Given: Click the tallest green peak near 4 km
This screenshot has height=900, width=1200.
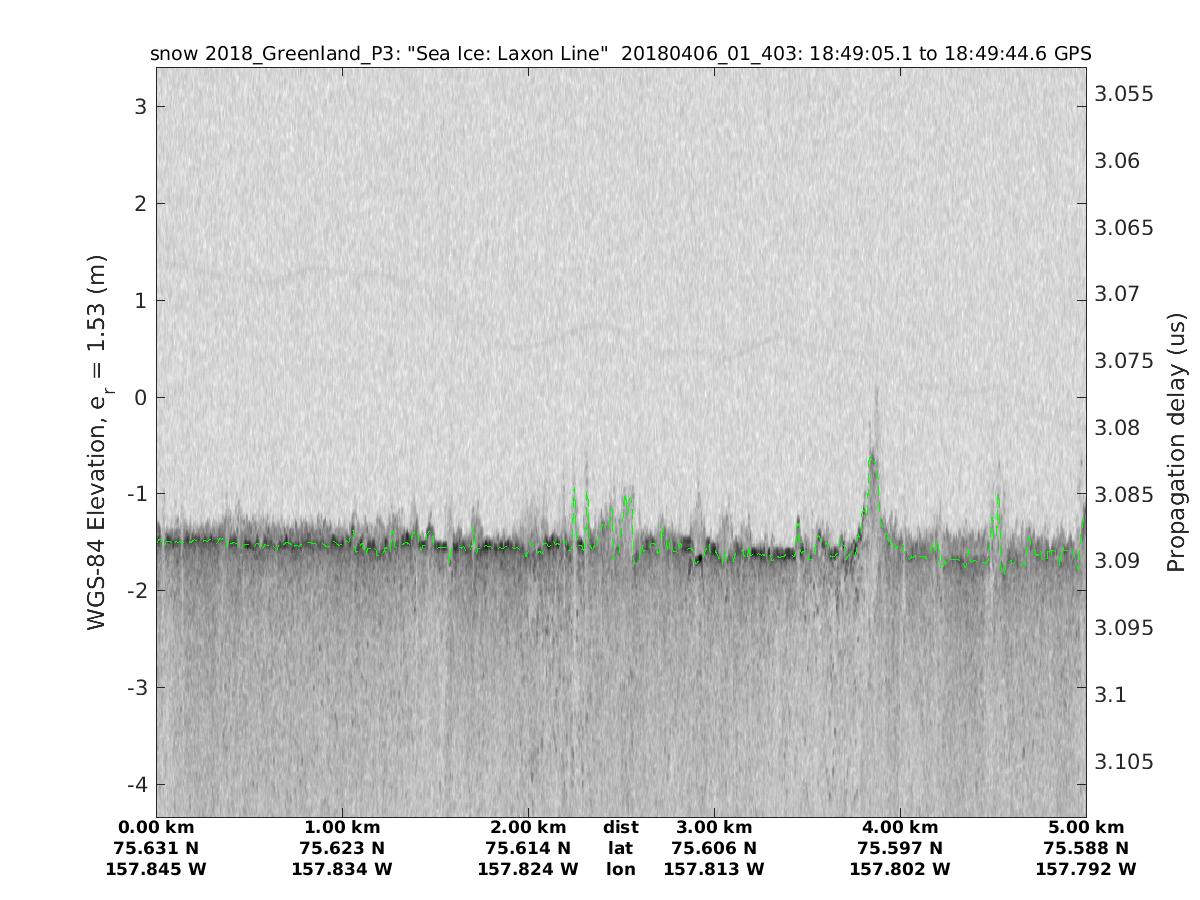Looking at the screenshot, I should pos(872,458).
